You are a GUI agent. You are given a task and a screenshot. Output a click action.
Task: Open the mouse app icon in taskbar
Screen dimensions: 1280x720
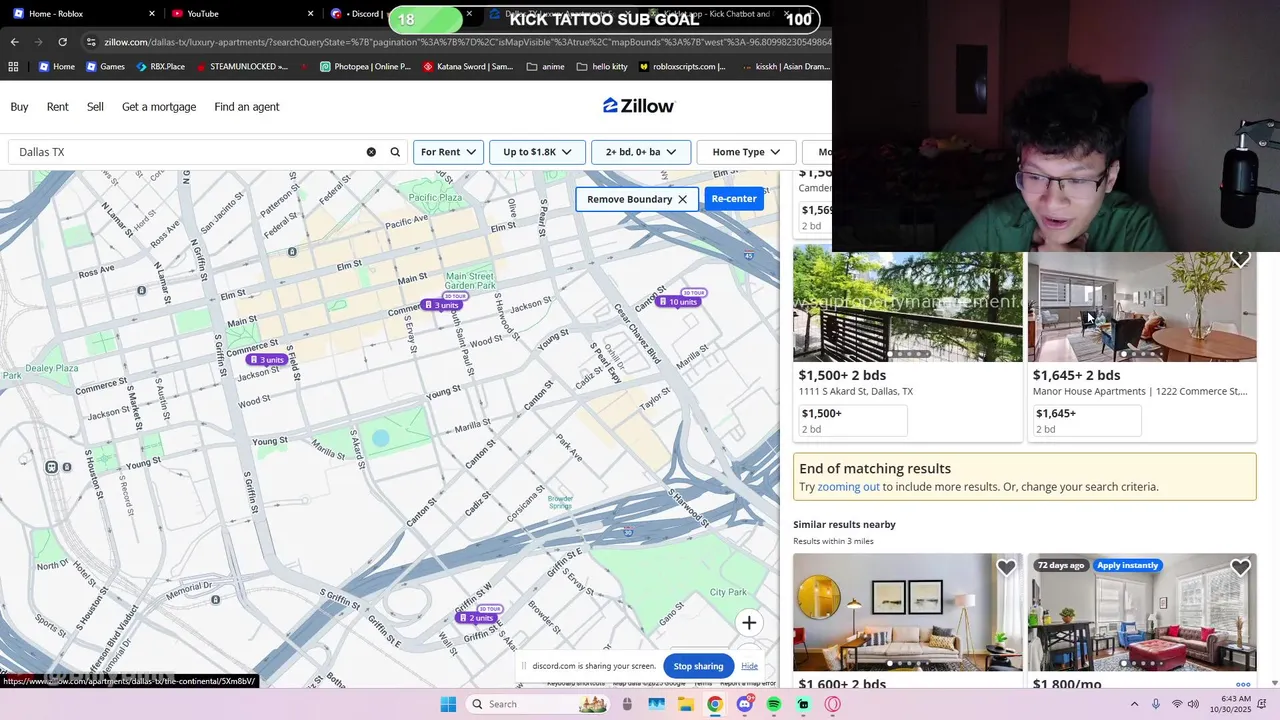[628, 704]
